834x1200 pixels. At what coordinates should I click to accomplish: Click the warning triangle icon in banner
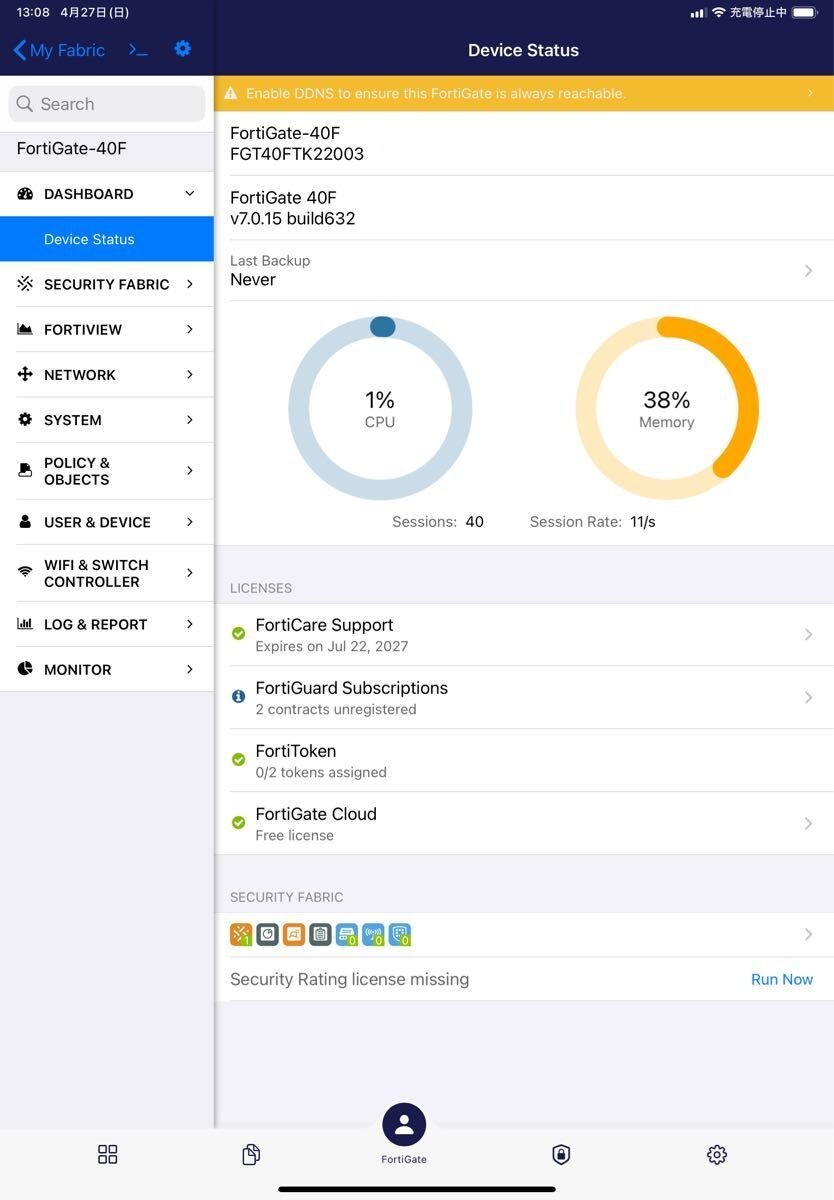click(x=231, y=93)
